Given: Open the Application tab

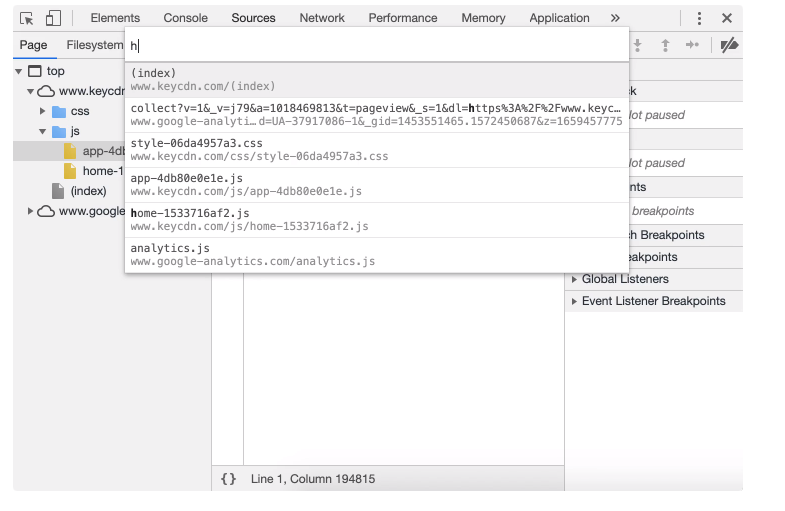Looking at the screenshot, I should 559,18.
